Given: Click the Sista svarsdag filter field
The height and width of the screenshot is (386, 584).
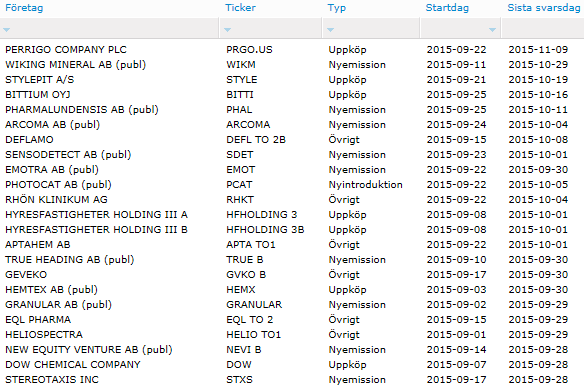Looking at the screenshot, I should point(543,28).
